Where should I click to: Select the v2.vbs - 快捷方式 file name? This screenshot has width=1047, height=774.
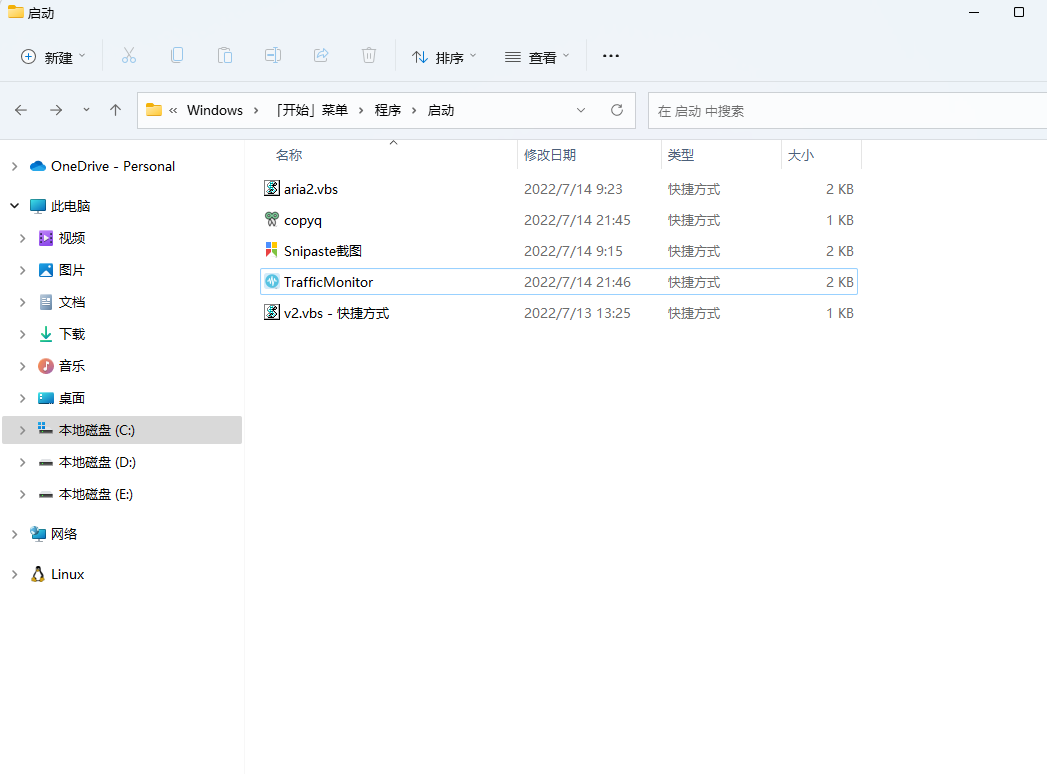(337, 313)
